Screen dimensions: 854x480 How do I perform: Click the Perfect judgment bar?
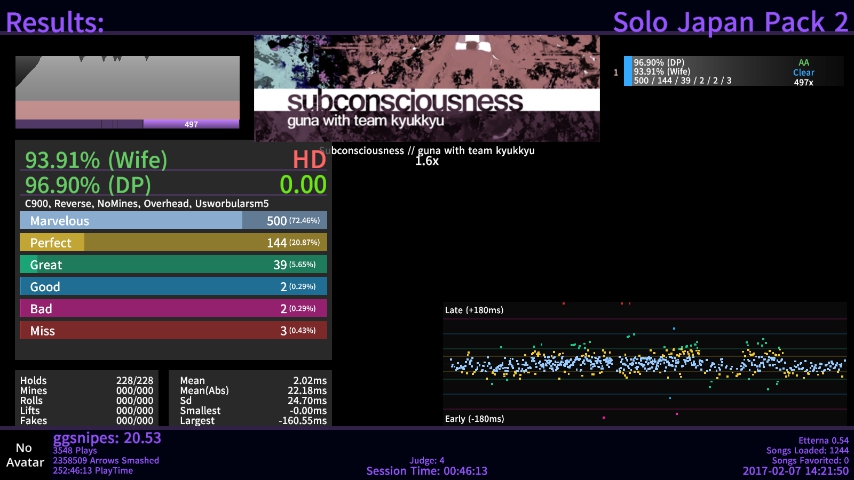click(173, 243)
